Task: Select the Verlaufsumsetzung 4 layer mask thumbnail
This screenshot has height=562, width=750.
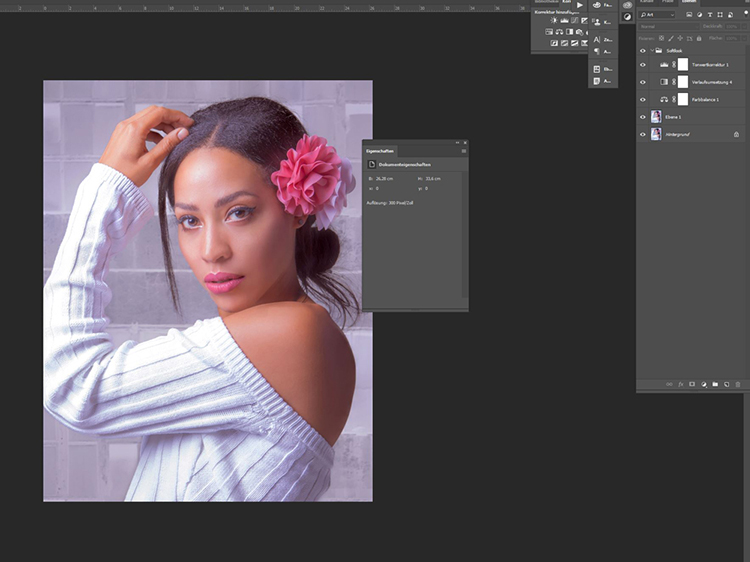Action: (682, 82)
